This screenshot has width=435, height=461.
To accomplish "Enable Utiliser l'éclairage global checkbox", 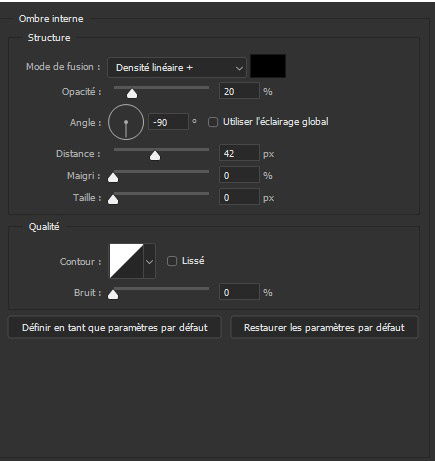I will tap(213, 122).
